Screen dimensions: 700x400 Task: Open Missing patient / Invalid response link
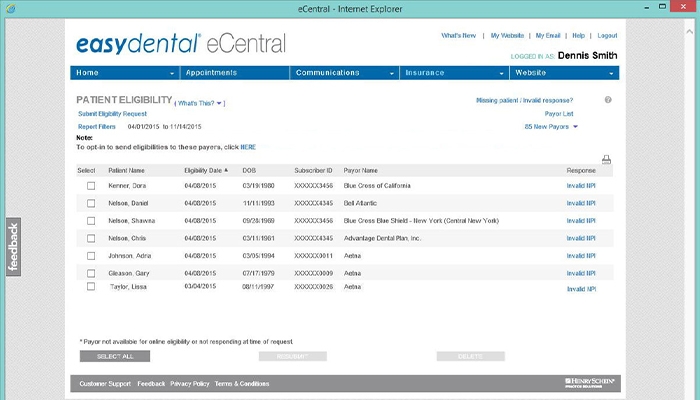(x=524, y=100)
